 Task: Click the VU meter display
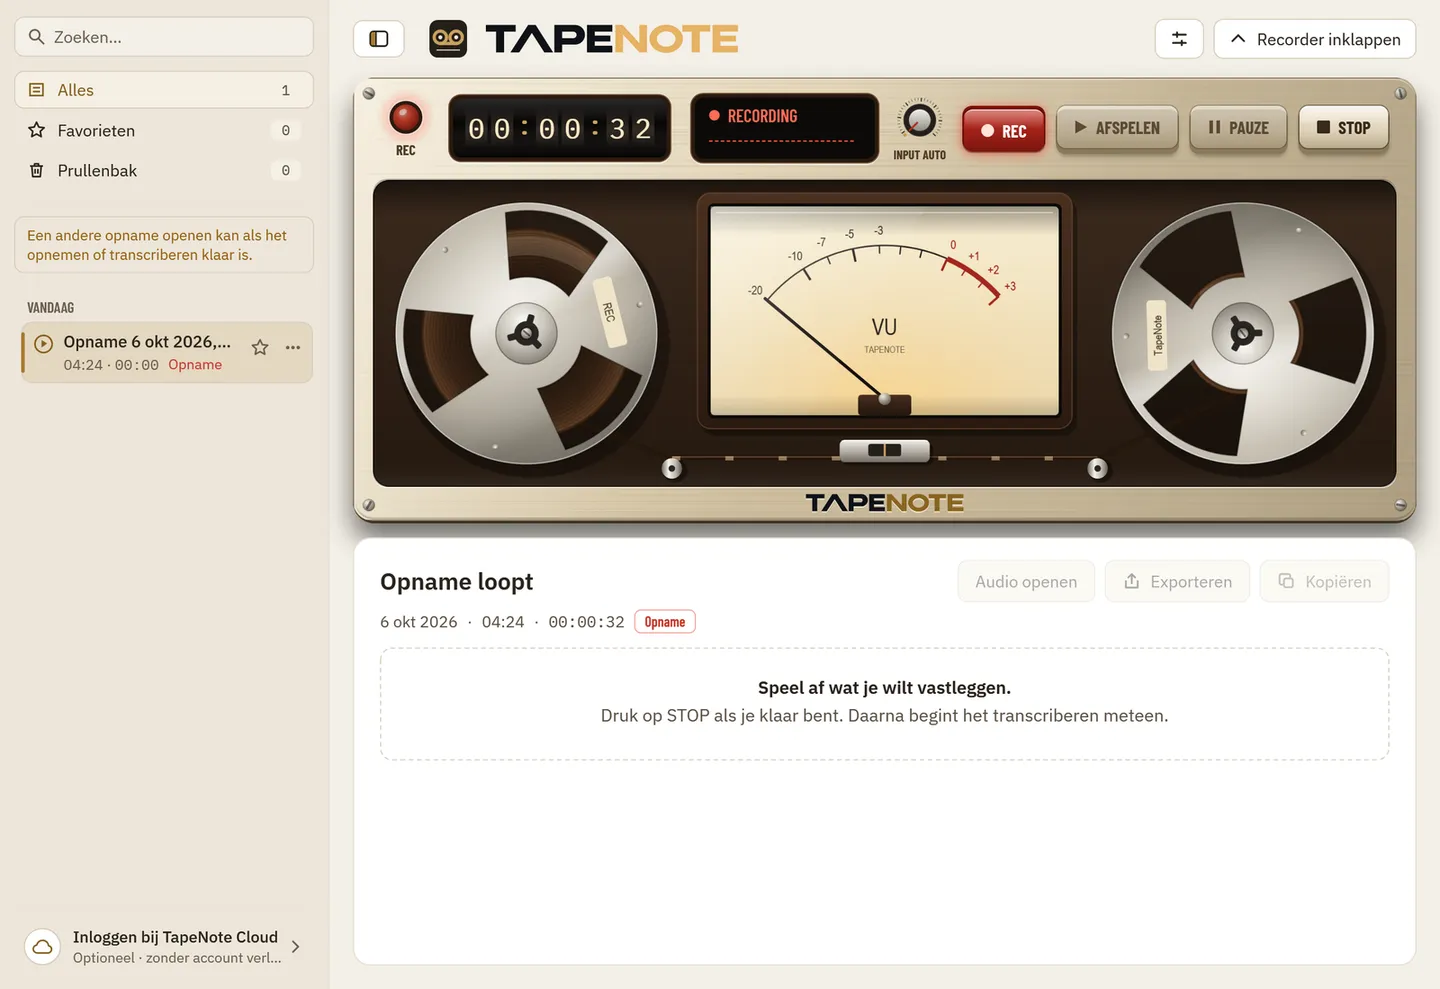point(884,311)
